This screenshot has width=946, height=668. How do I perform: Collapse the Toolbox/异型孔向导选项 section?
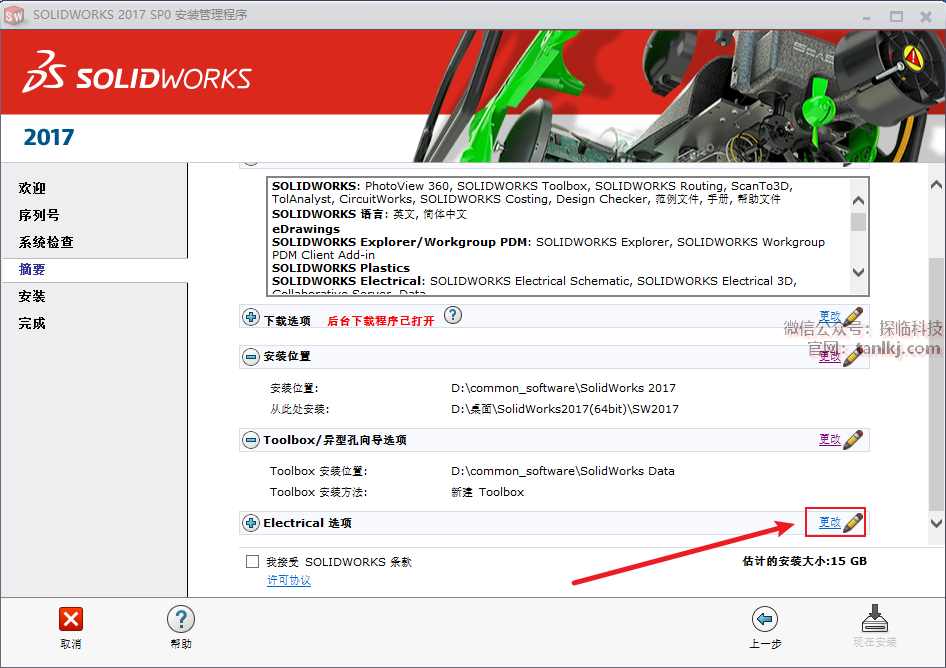click(251, 440)
